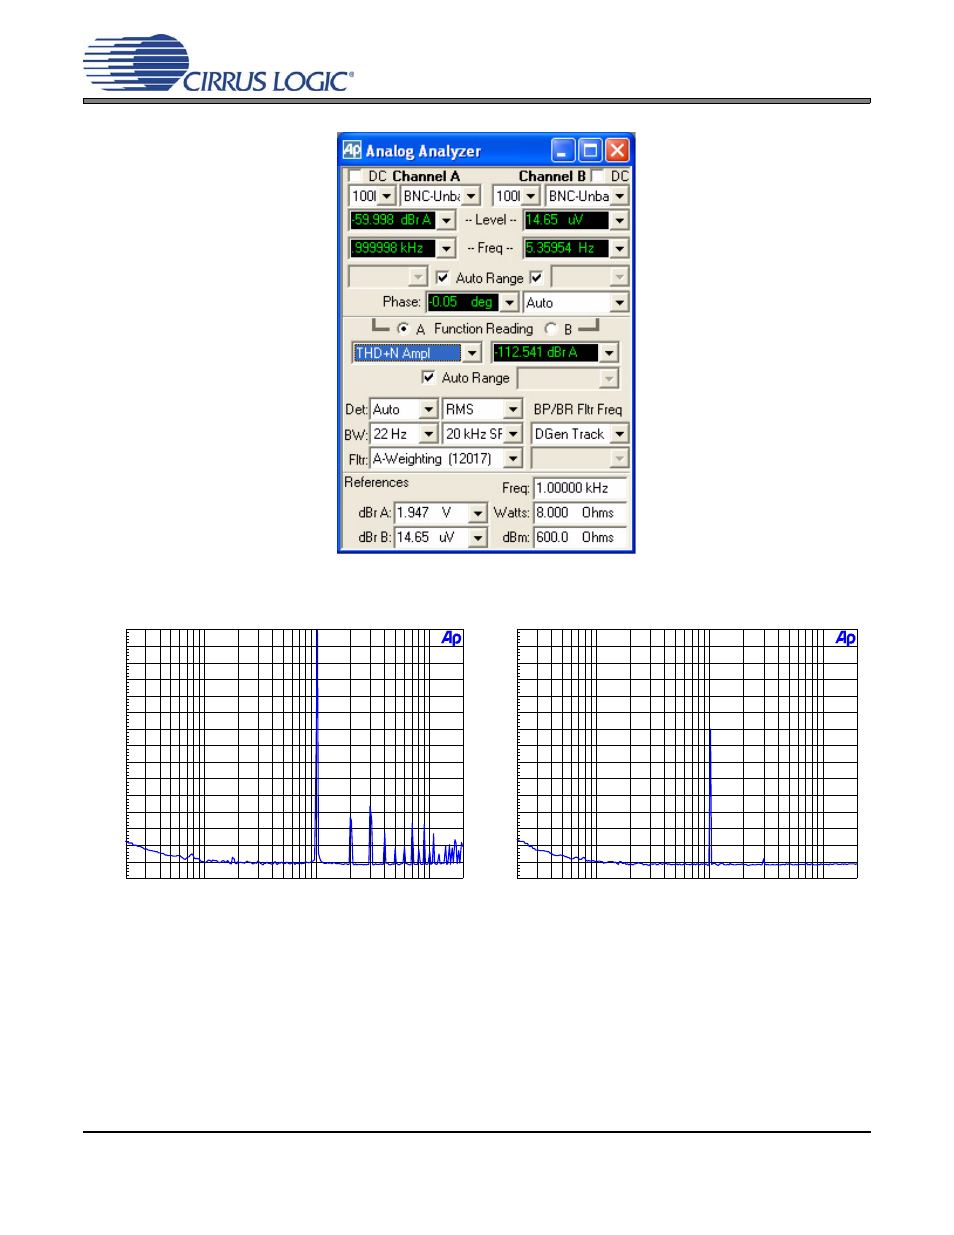This screenshot has height=1235, width=954.
Task: Uncheck Channel A Auto Range checkbox
Action: click(442, 277)
